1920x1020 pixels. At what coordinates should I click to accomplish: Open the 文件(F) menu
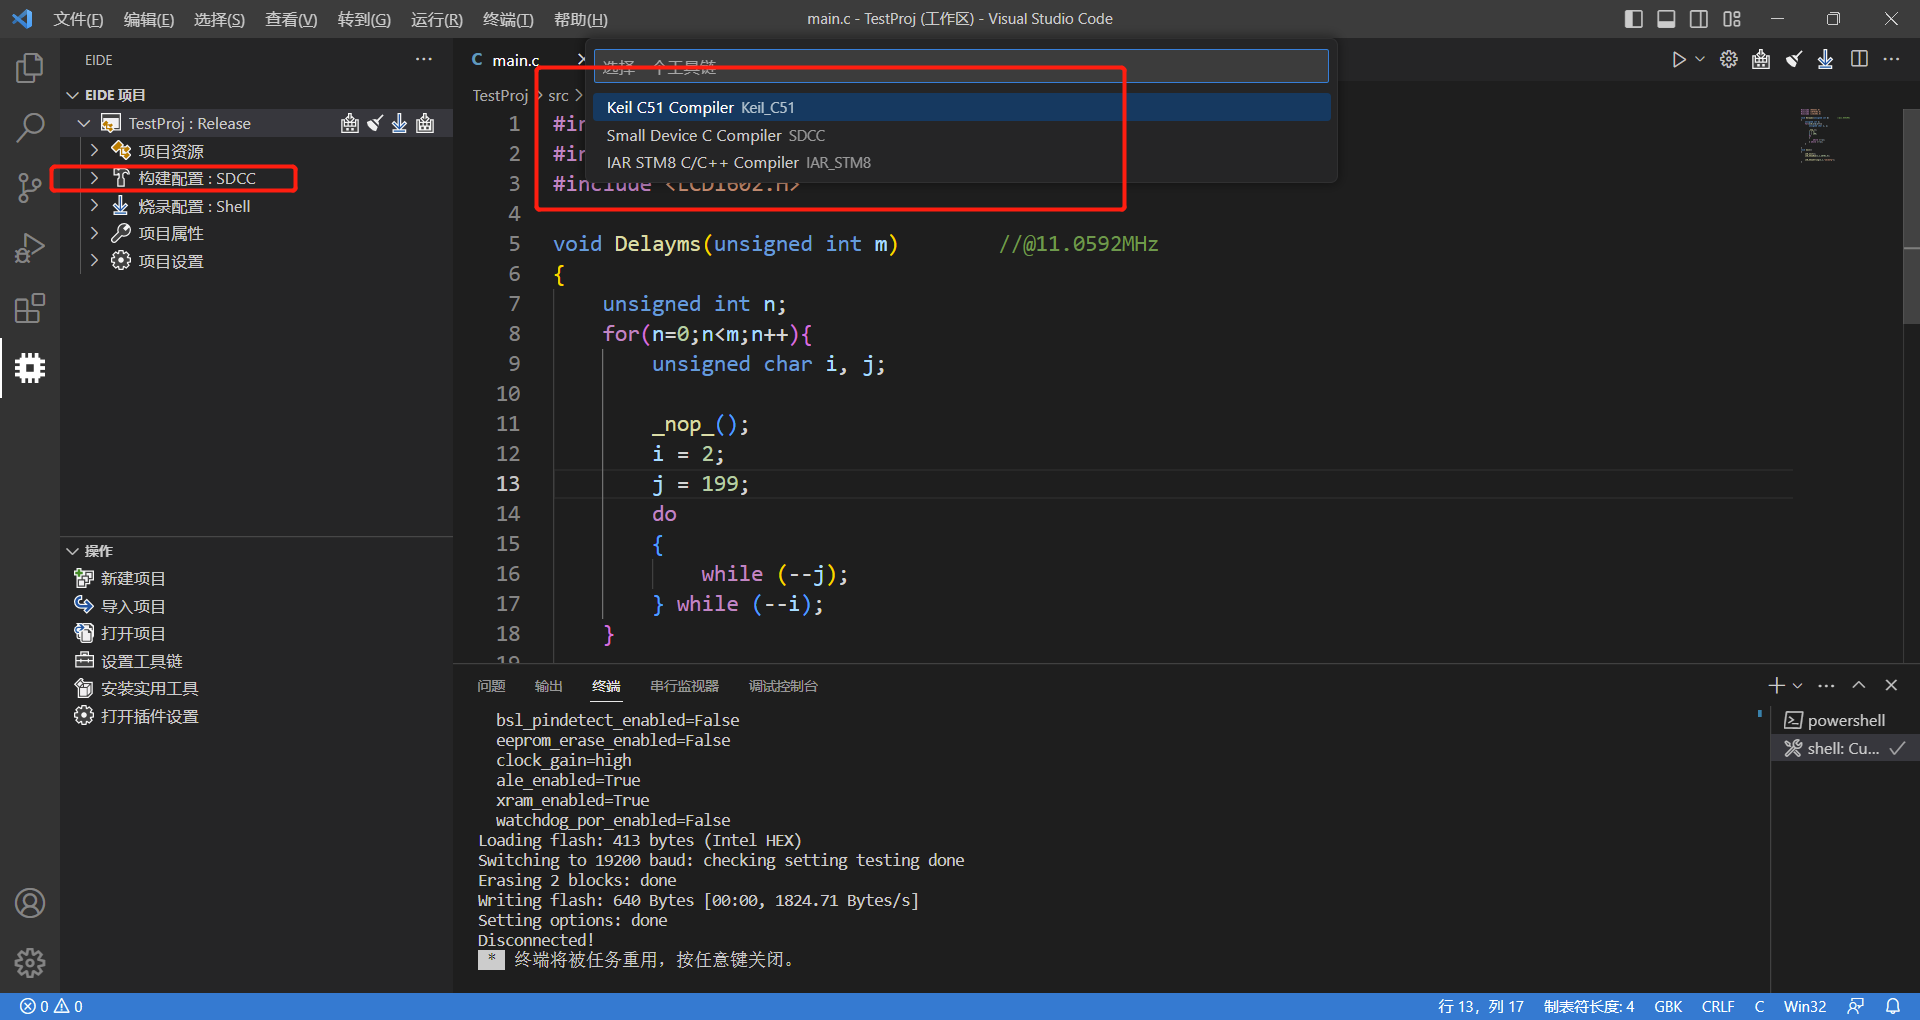point(78,19)
